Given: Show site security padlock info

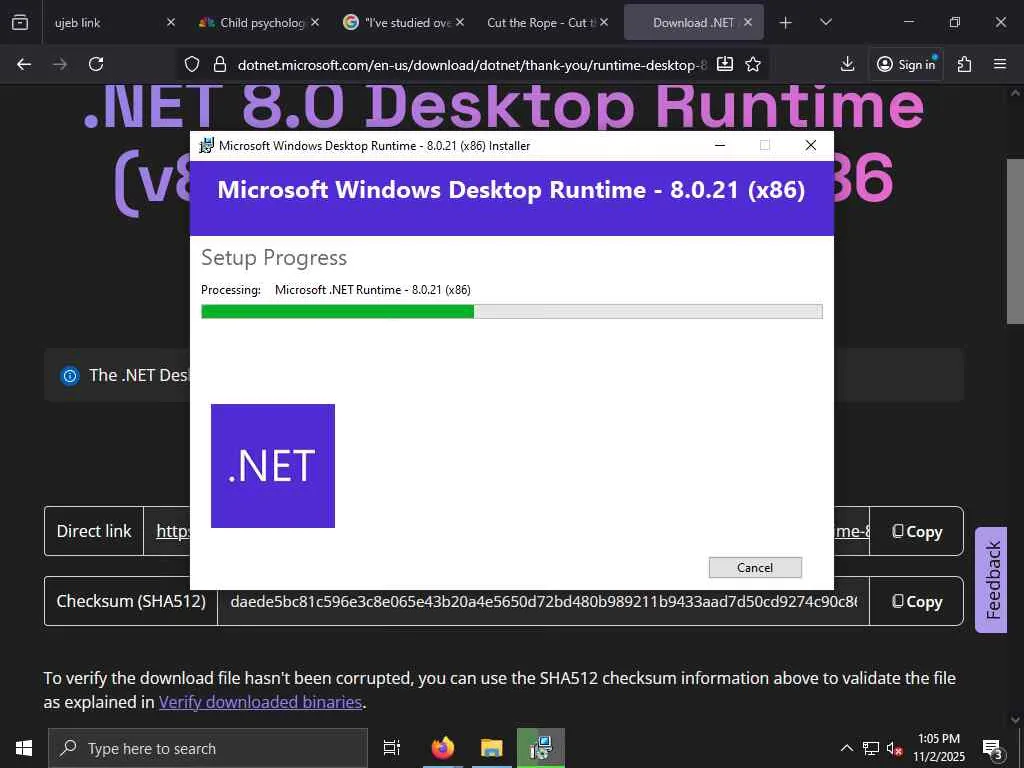Looking at the screenshot, I should click(x=220, y=64).
